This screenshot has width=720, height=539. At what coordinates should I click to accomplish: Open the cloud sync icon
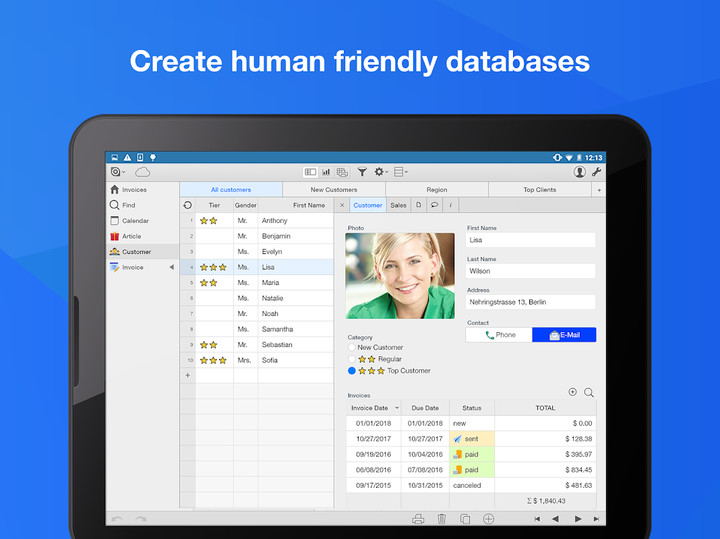142,172
